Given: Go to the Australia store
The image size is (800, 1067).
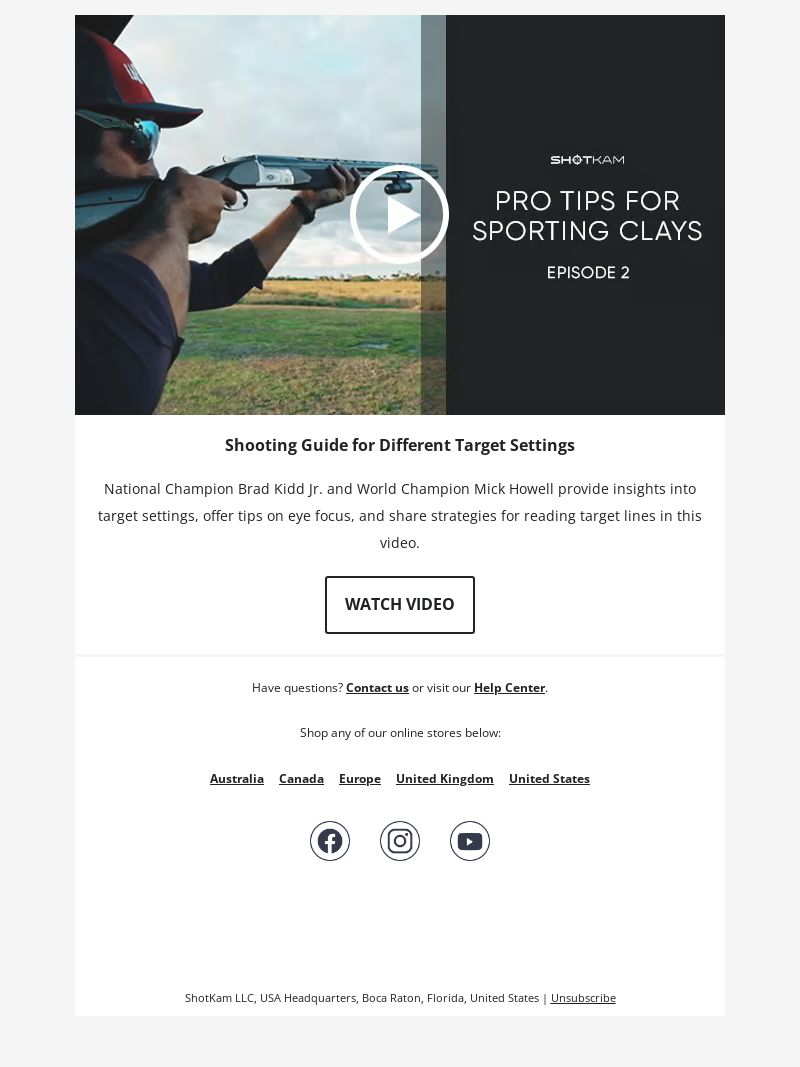Looking at the screenshot, I should click(x=237, y=778).
